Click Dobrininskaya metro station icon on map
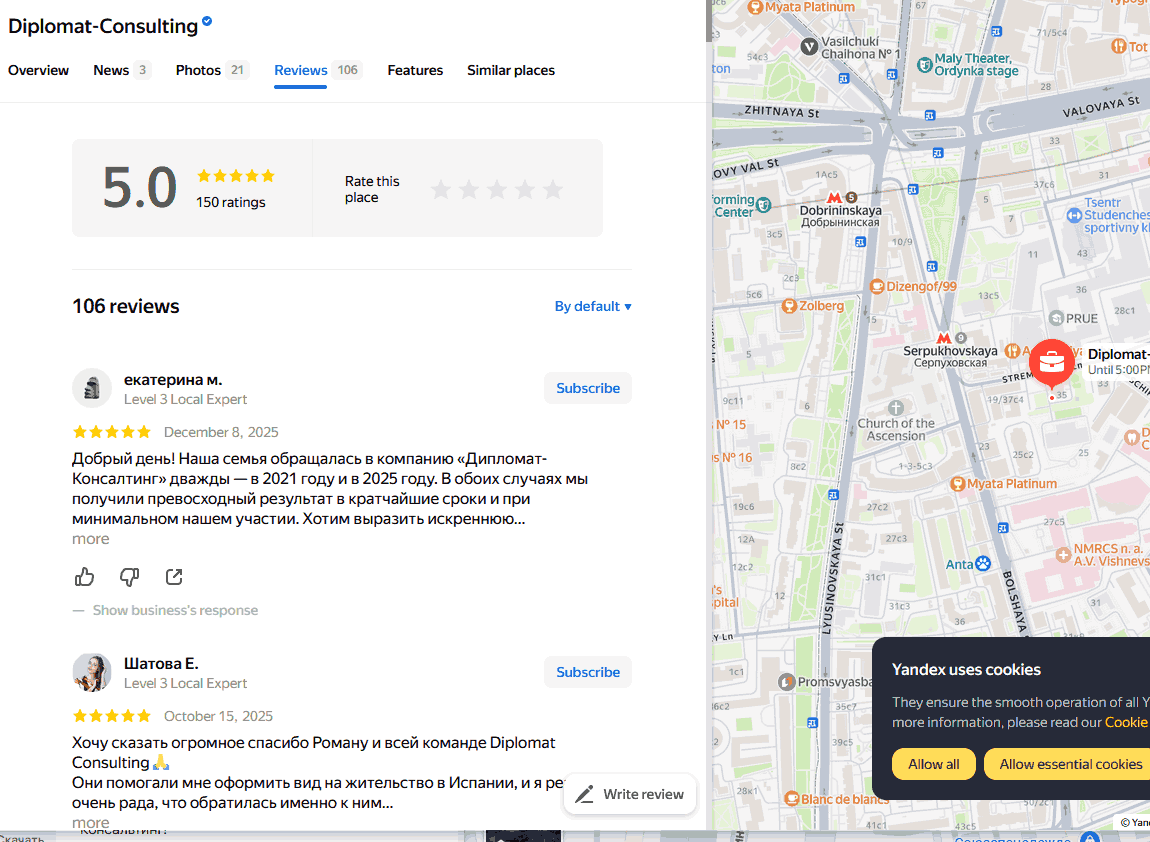The height and width of the screenshot is (842, 1150). (834, 197)
